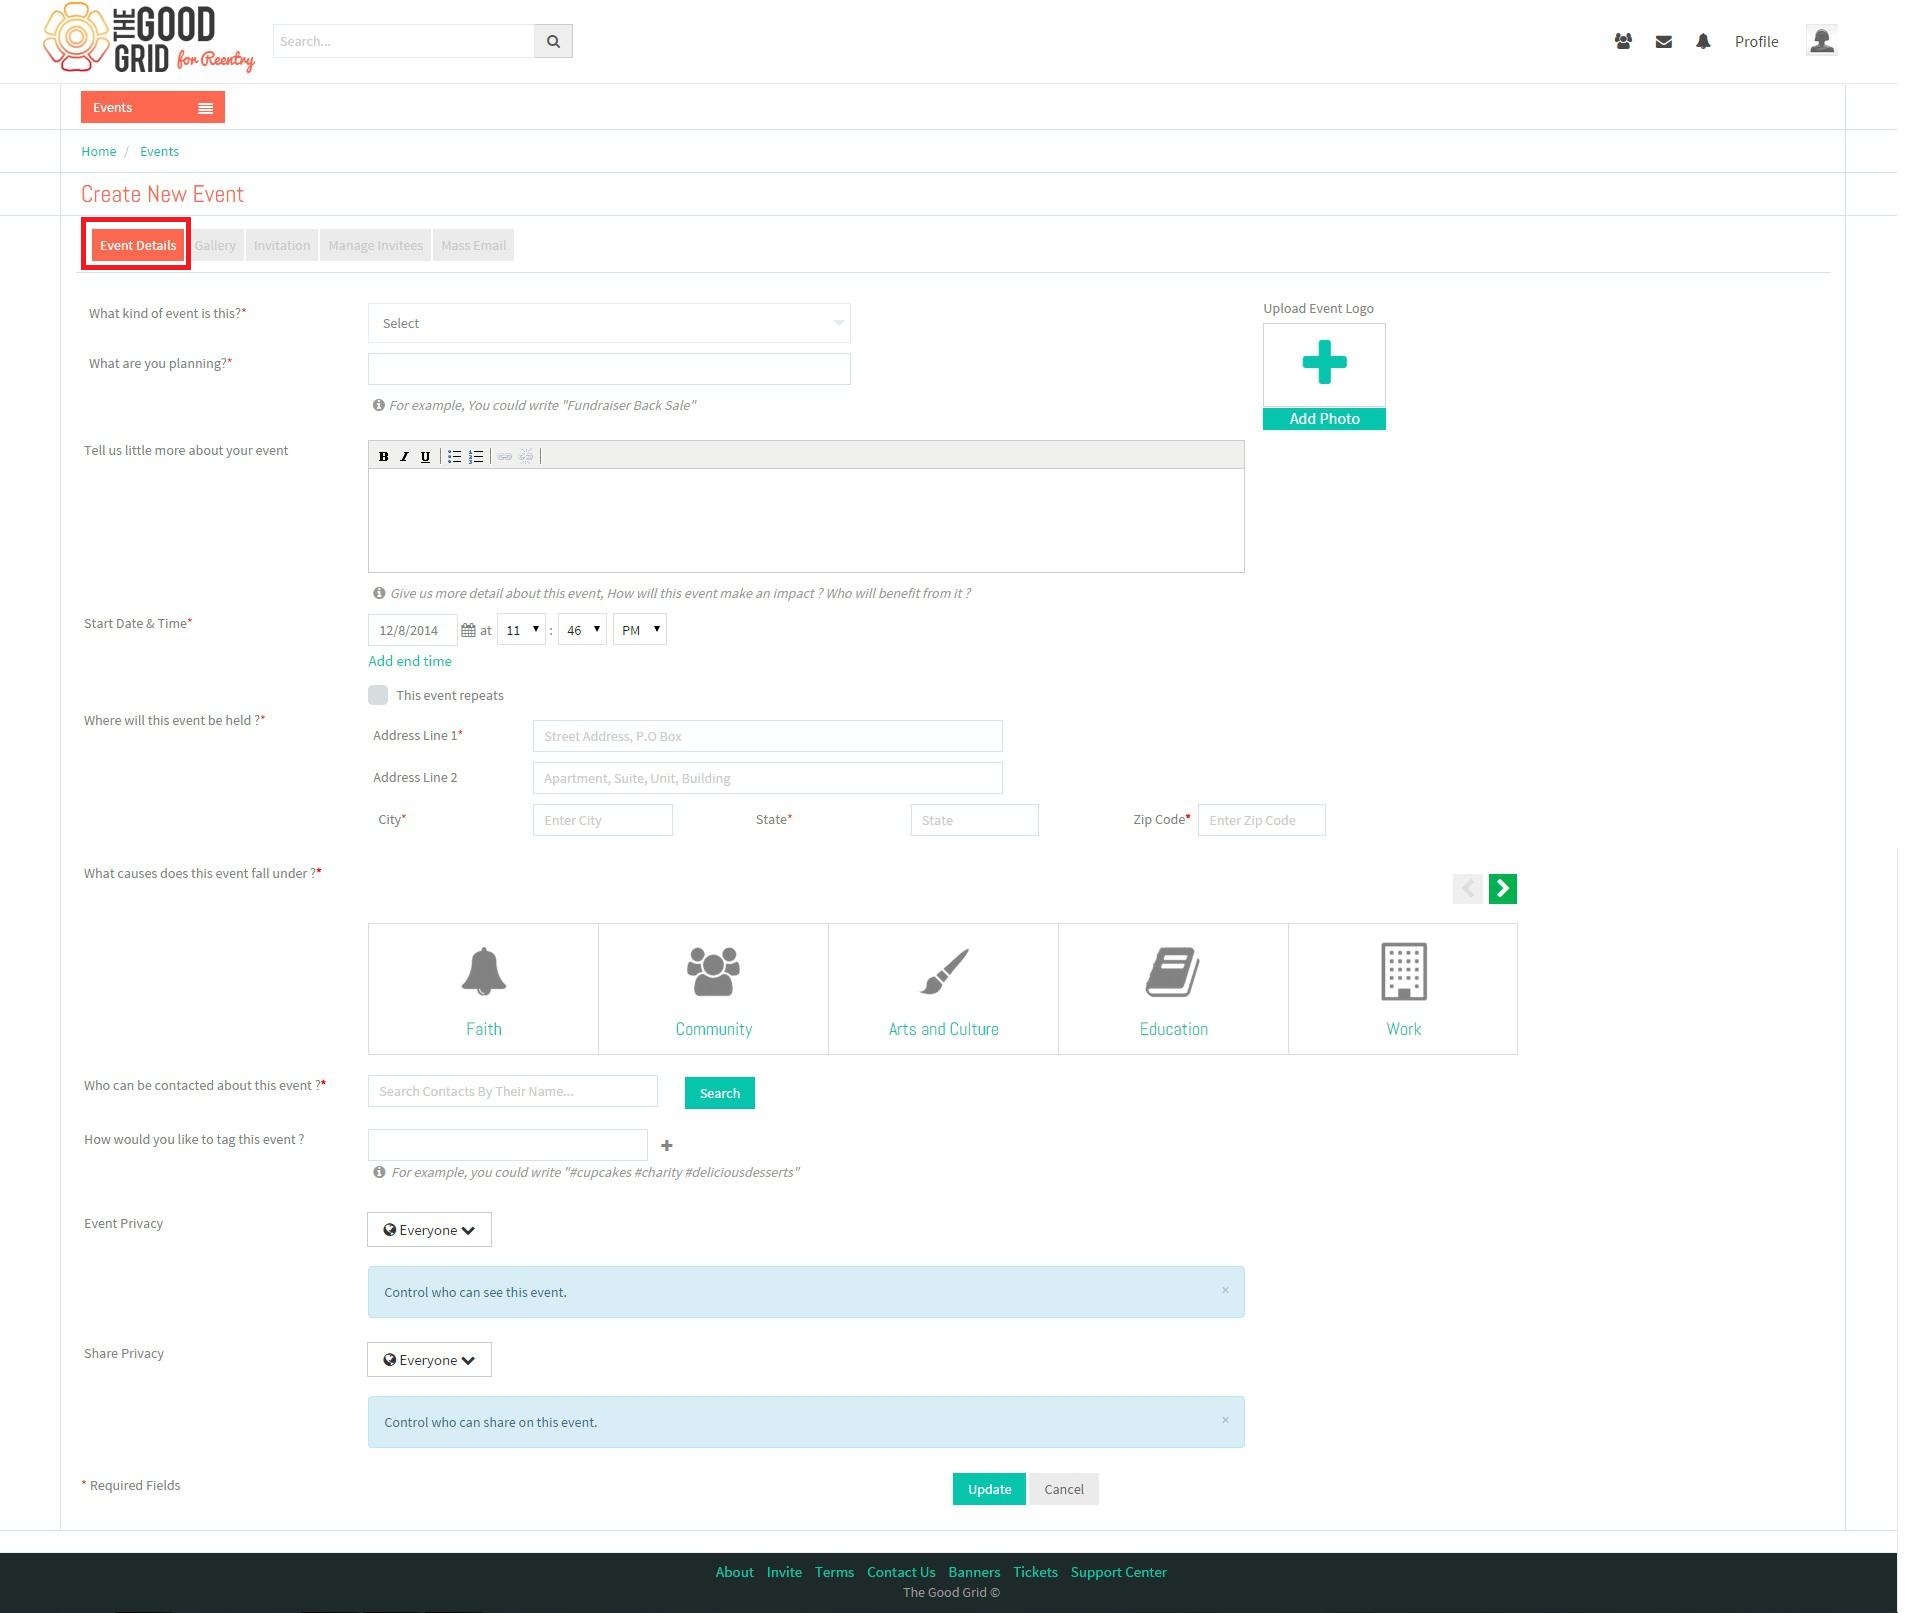Go to Home breadcrumb link
This screenshot has width=1905, height=1613.
click(99, 151)
